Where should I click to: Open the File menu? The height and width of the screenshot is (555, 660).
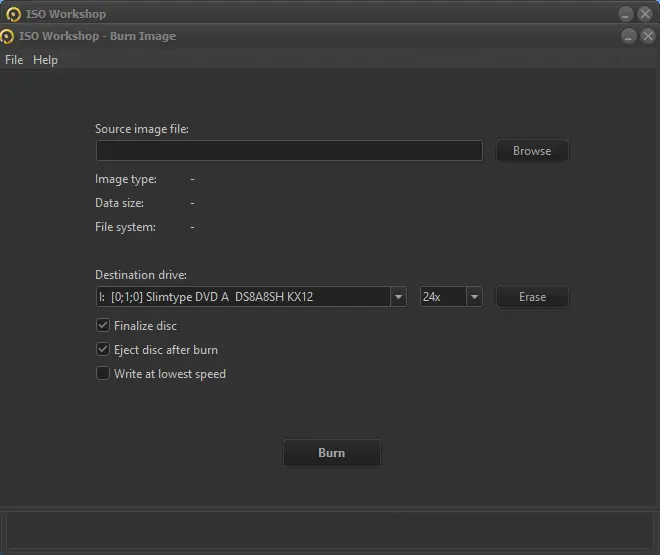[x=14, y=60]
